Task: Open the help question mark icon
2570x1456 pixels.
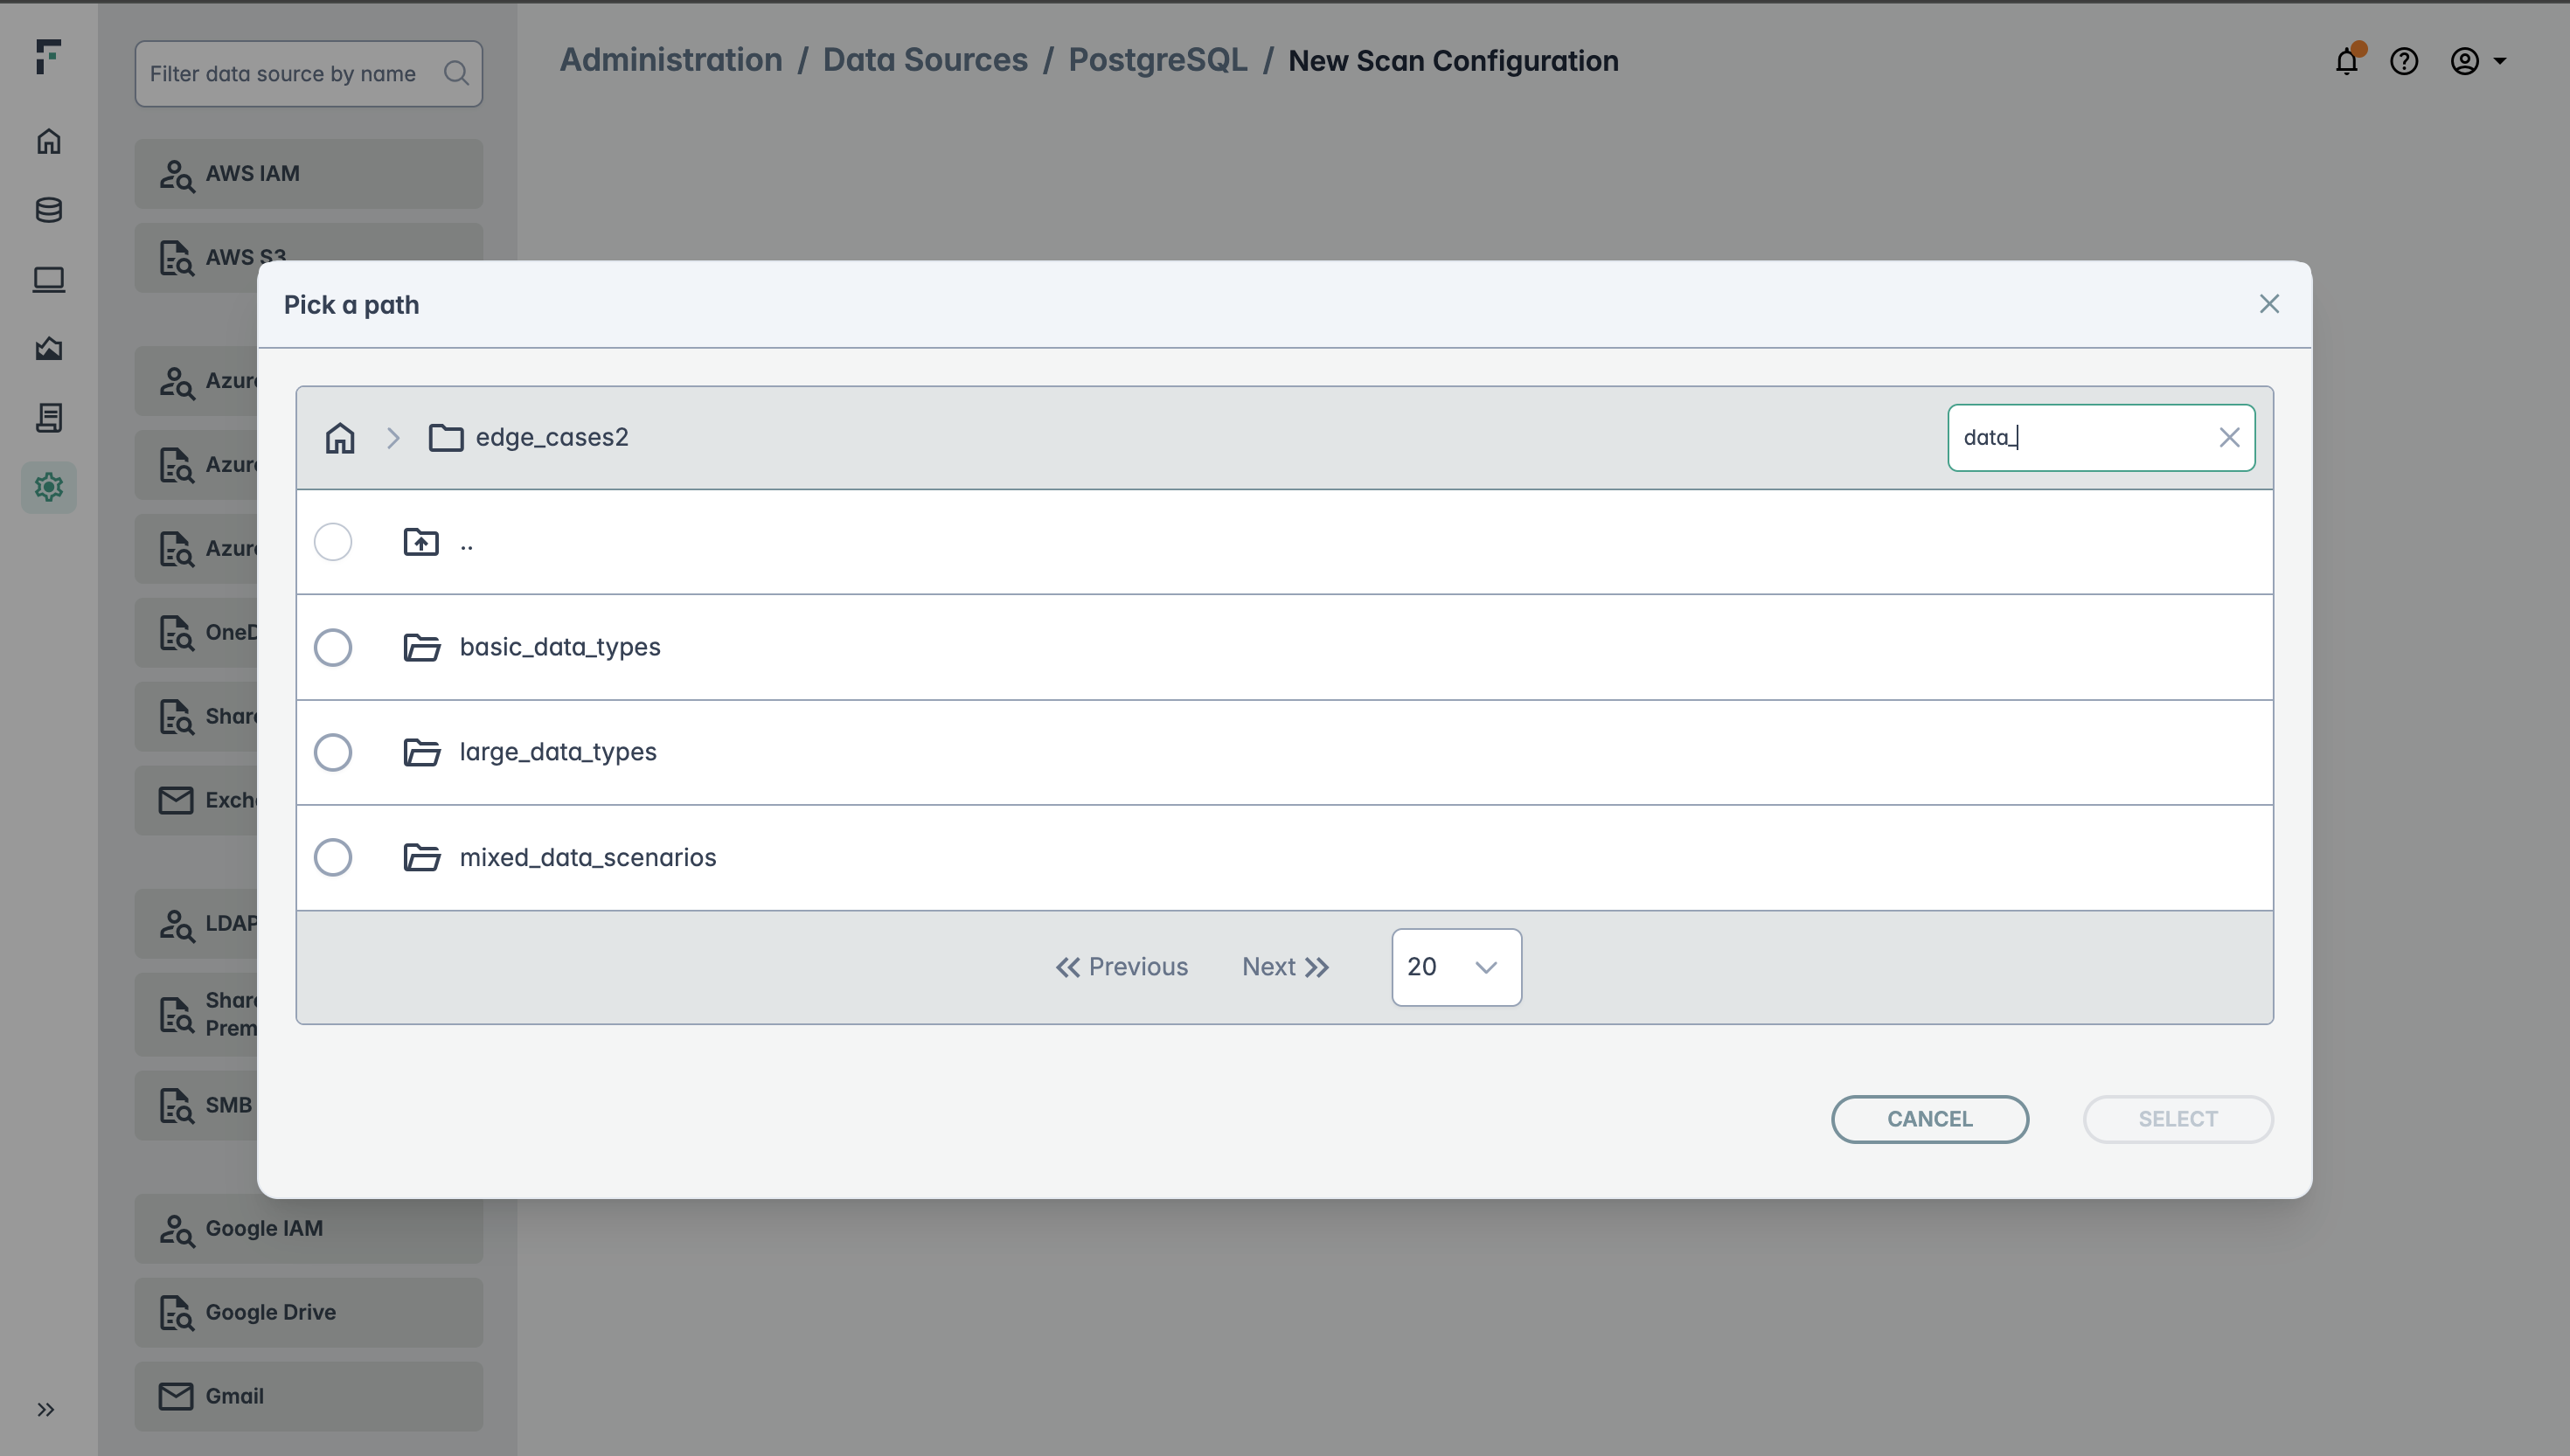Action: coord(2404,62)
